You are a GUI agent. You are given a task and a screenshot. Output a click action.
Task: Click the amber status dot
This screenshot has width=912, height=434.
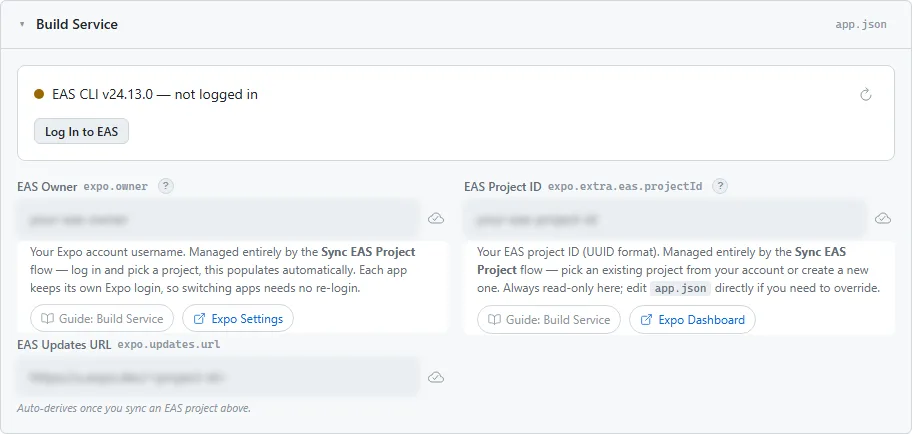pos(39,94)
